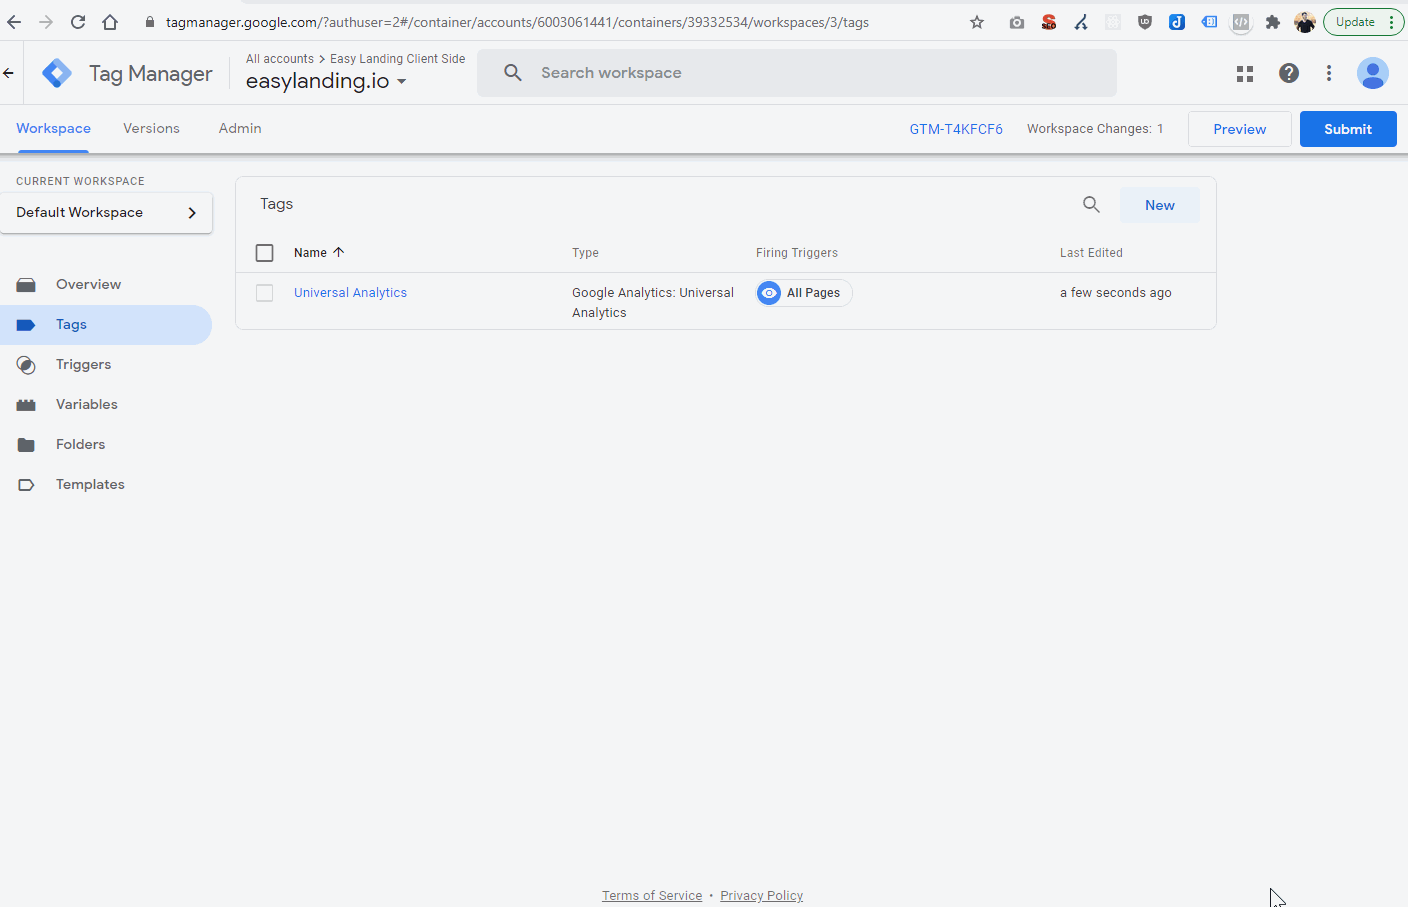This screenshot has height=907, width=1408.
Task: Open the Terms of Service link
Action: click(x=652, y=896)
